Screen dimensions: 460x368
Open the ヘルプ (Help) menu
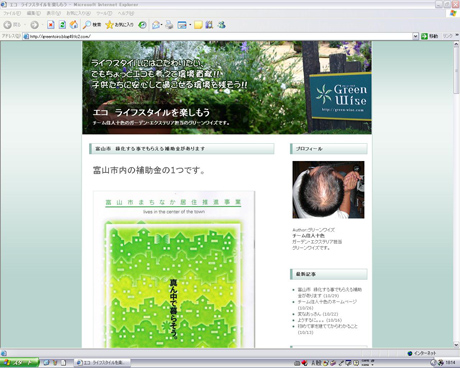[126, 13]
